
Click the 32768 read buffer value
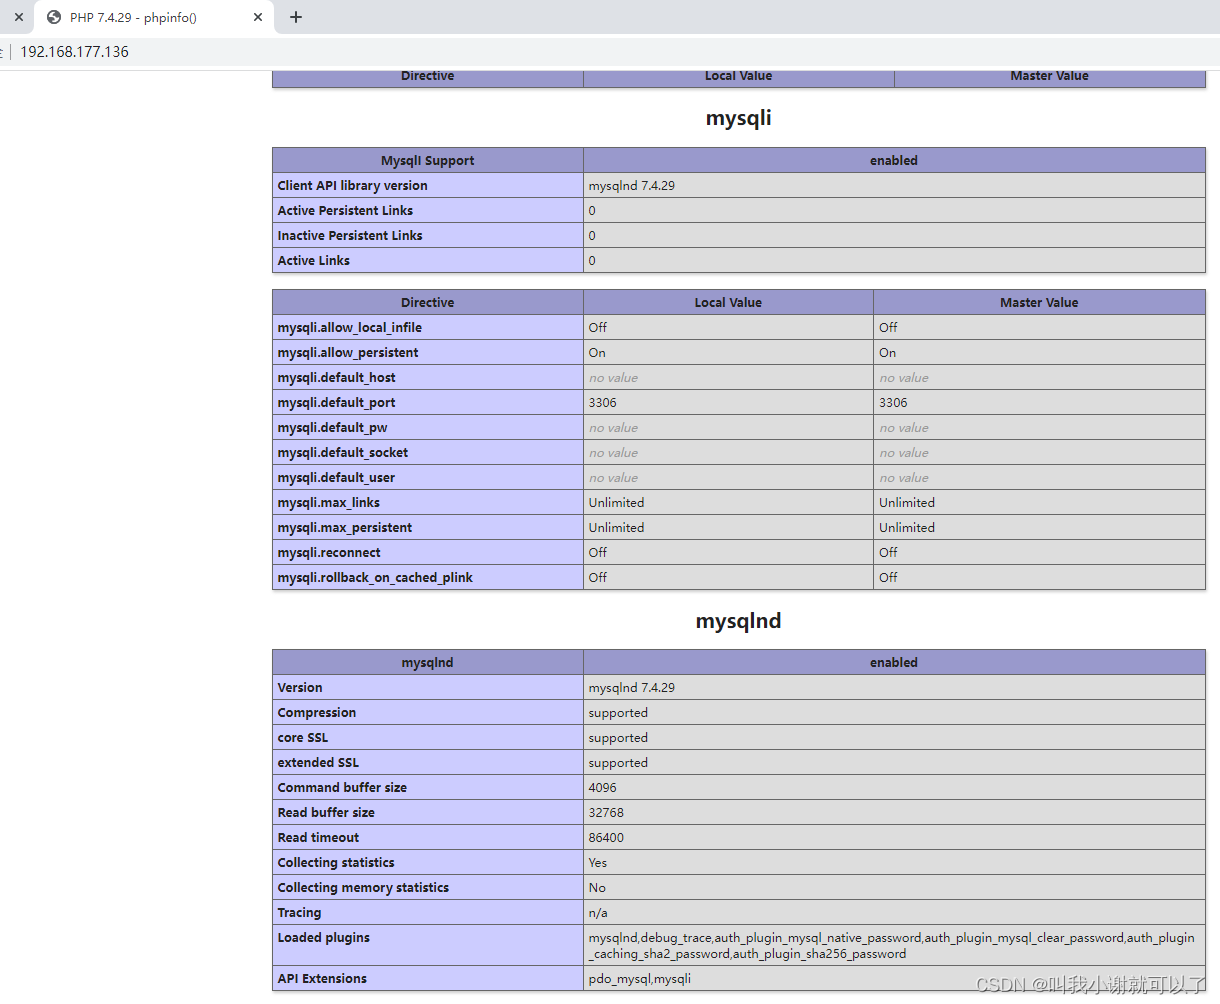click(x=606, y=813)
